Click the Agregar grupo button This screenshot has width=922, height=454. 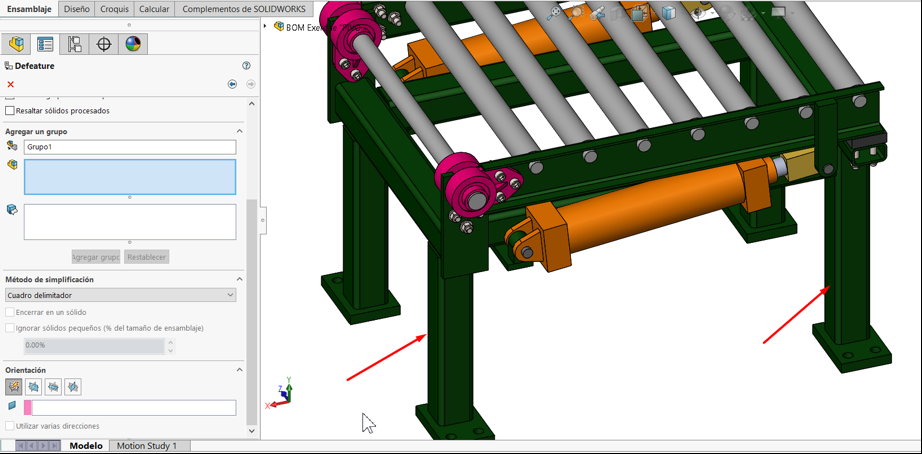point(96,257)
